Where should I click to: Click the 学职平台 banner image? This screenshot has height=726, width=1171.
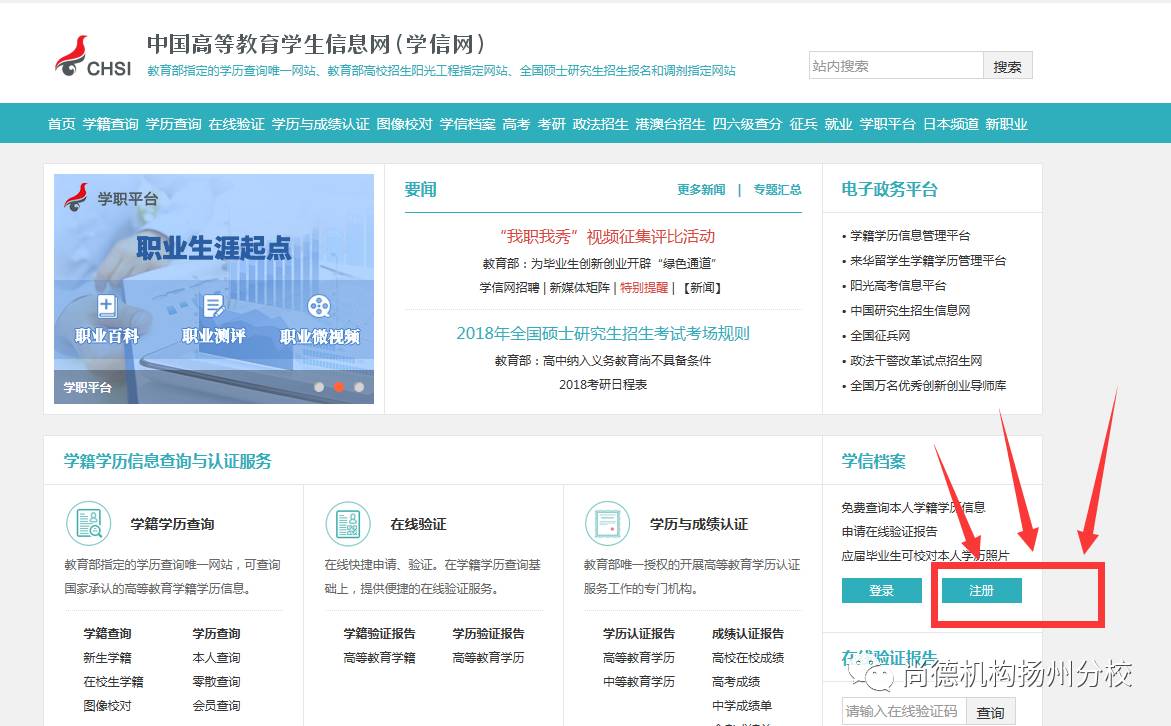point(214,289)
